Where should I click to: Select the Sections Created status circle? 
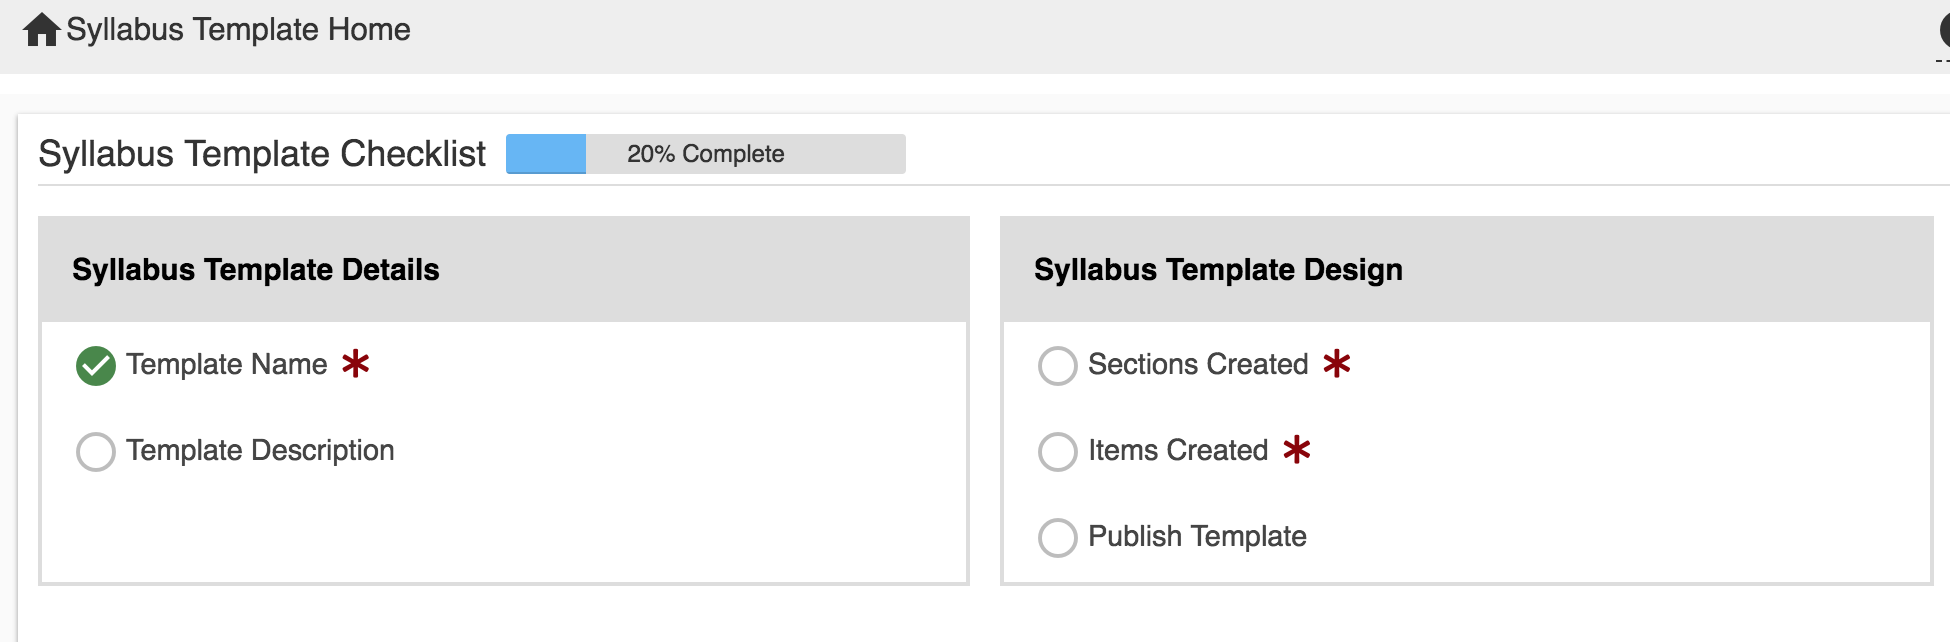click(x=1058, y=366)
